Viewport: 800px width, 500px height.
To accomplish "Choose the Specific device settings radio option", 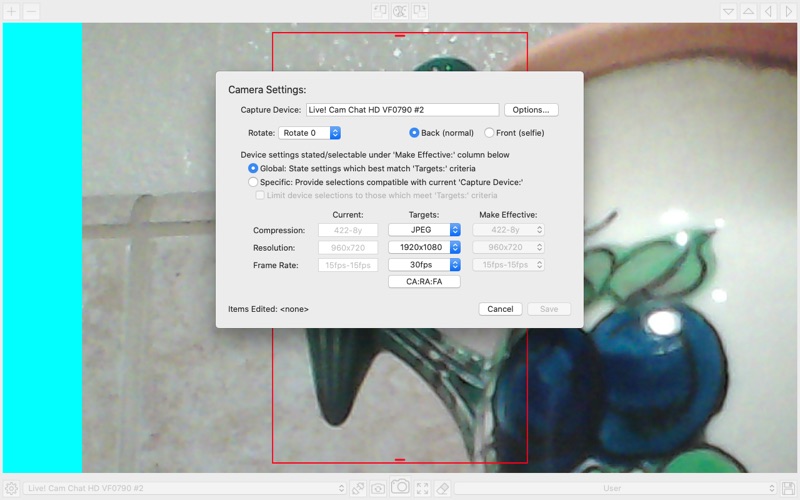I will coord(253,182).
